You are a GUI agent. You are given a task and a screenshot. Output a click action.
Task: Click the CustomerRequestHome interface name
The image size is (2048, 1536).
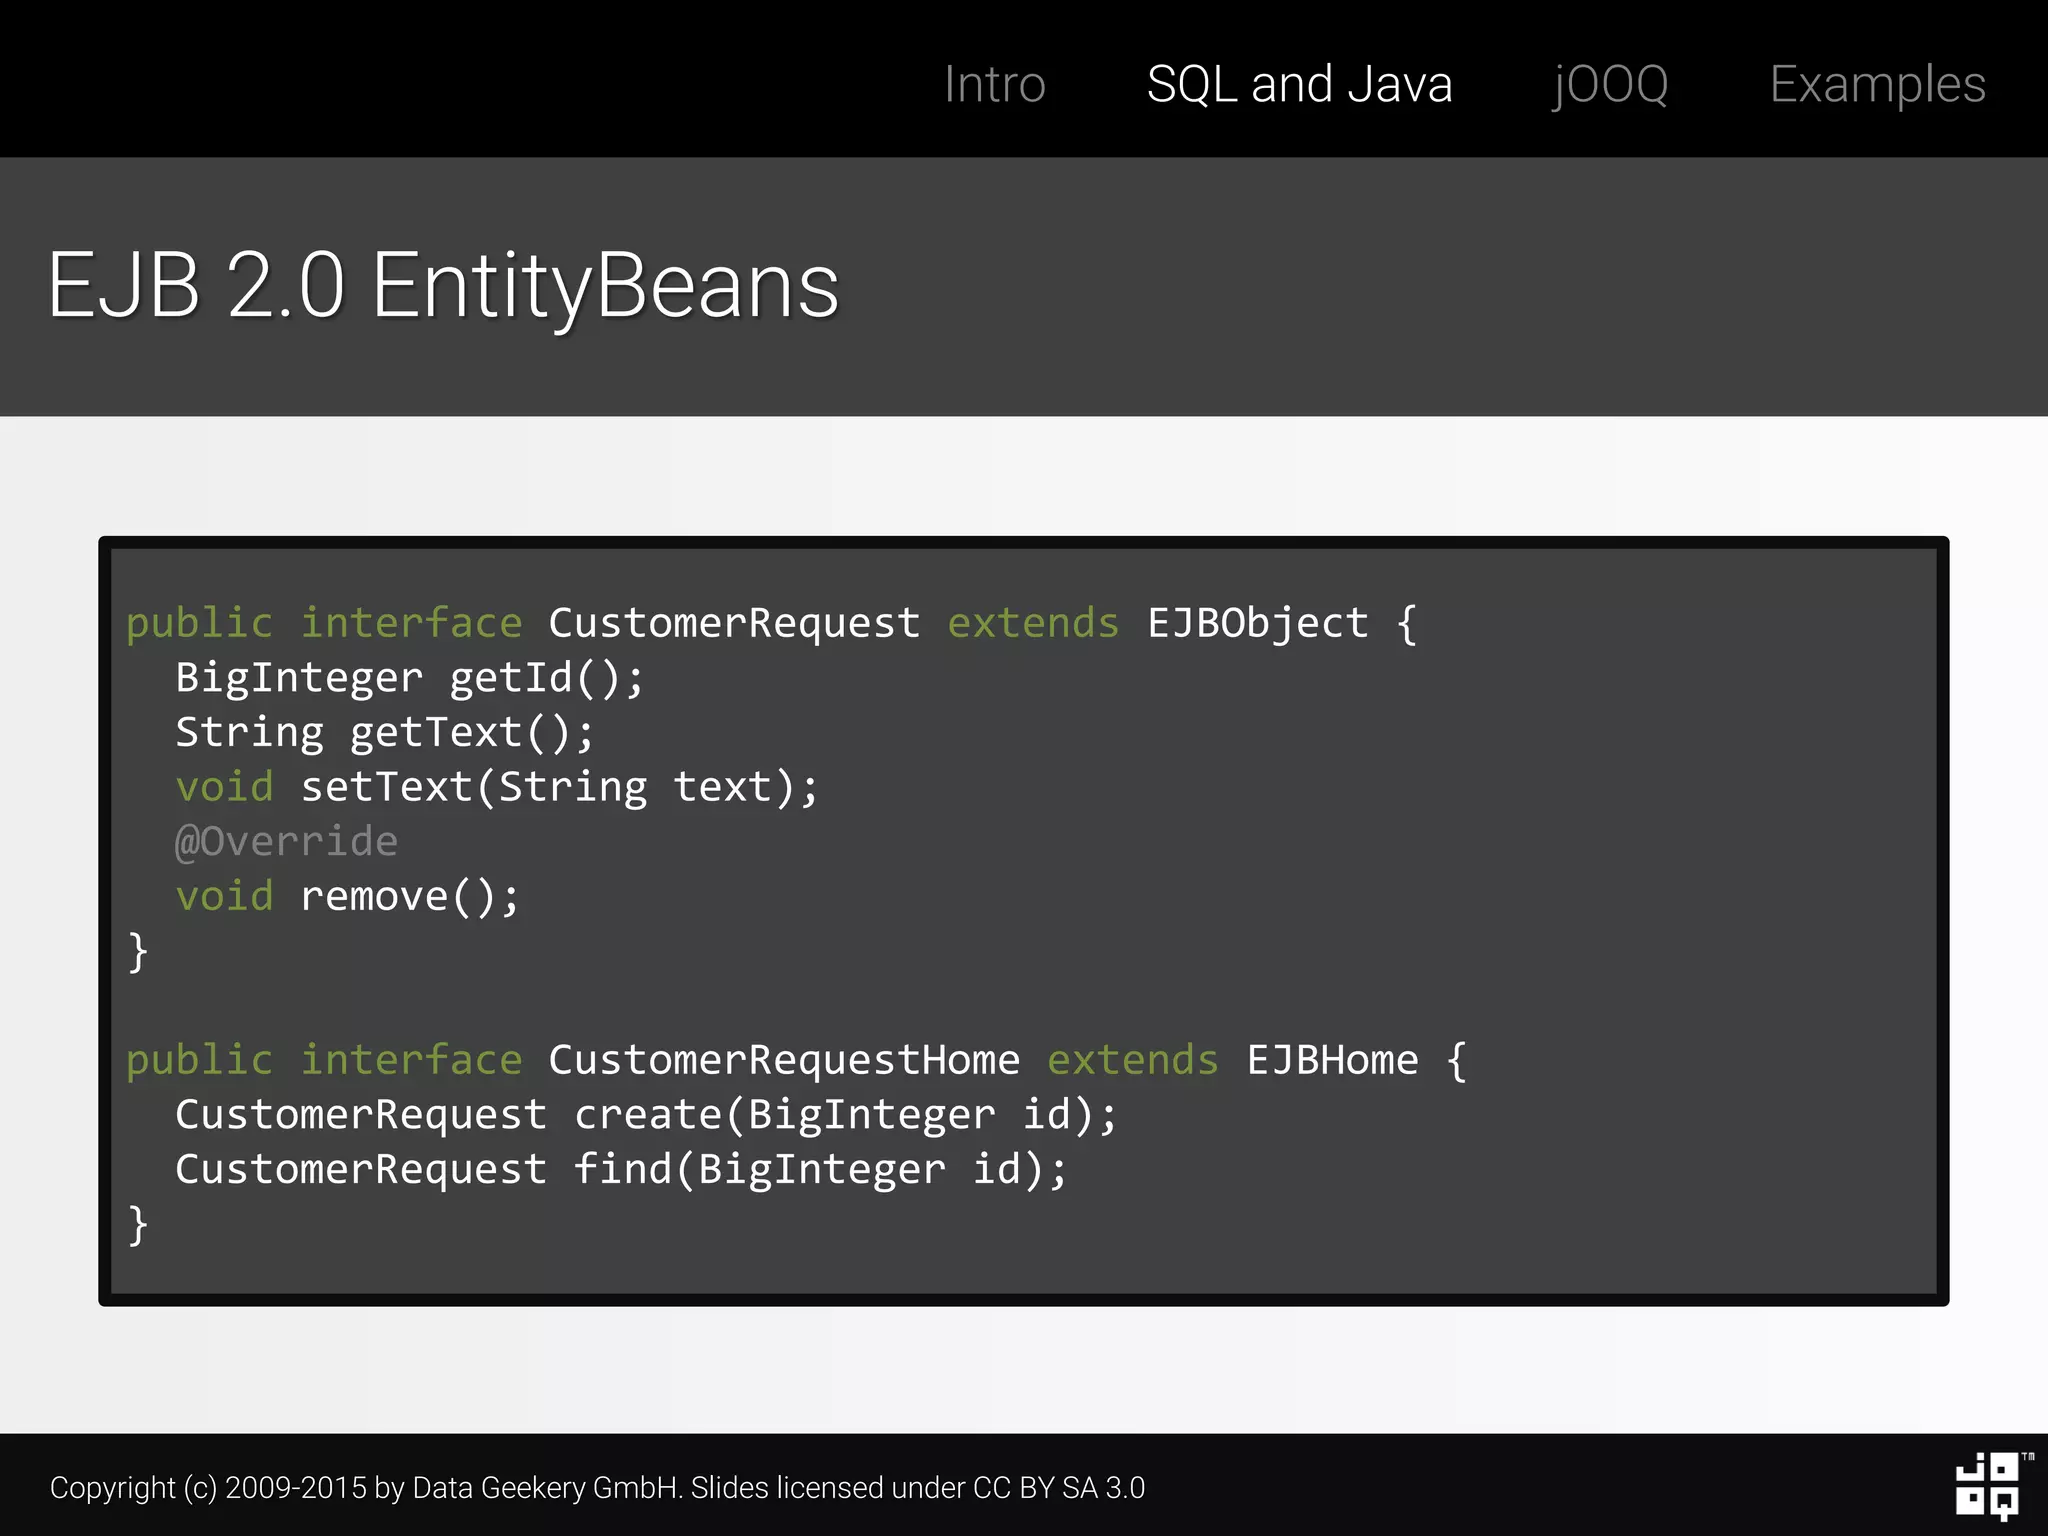(783, 1060)
